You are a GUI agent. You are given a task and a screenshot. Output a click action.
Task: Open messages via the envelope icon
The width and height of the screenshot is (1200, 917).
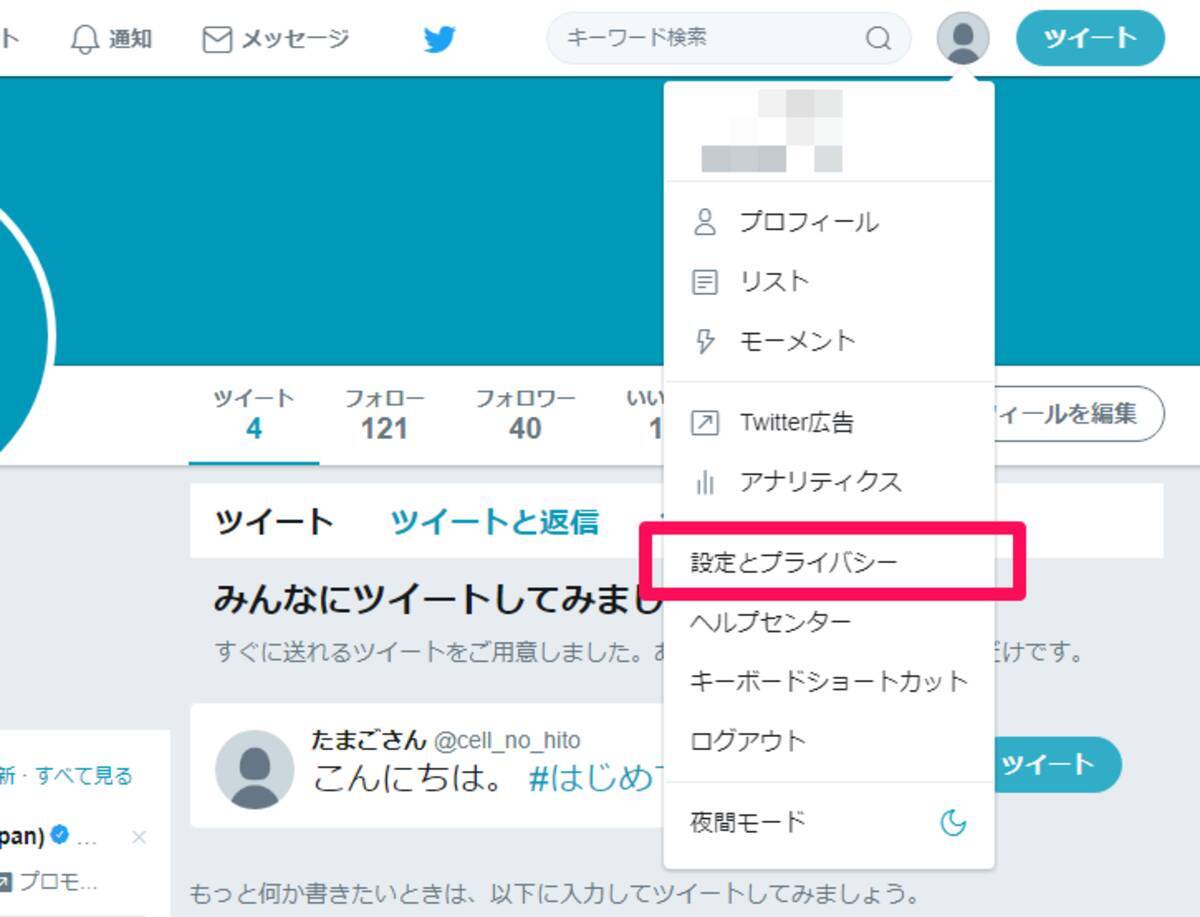(x=217, y=39)
